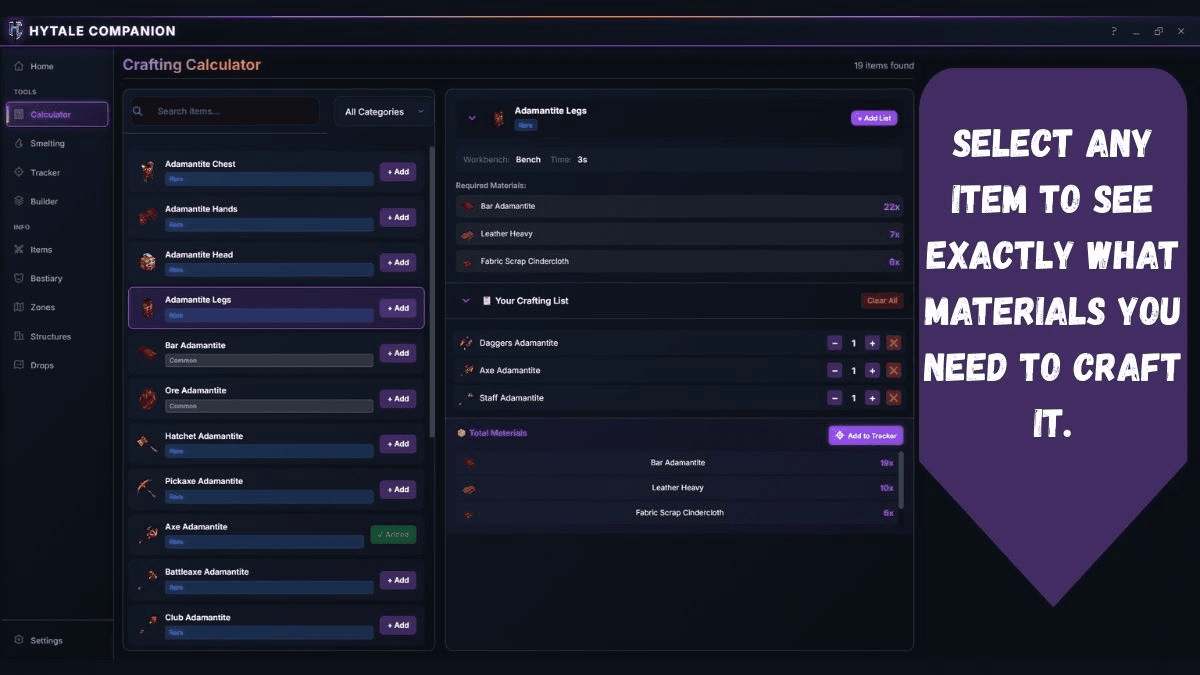This screenshot has width=1200, height=675.
Task: Add Pickaxe Adamantite to the list
Action: [398, 489]
